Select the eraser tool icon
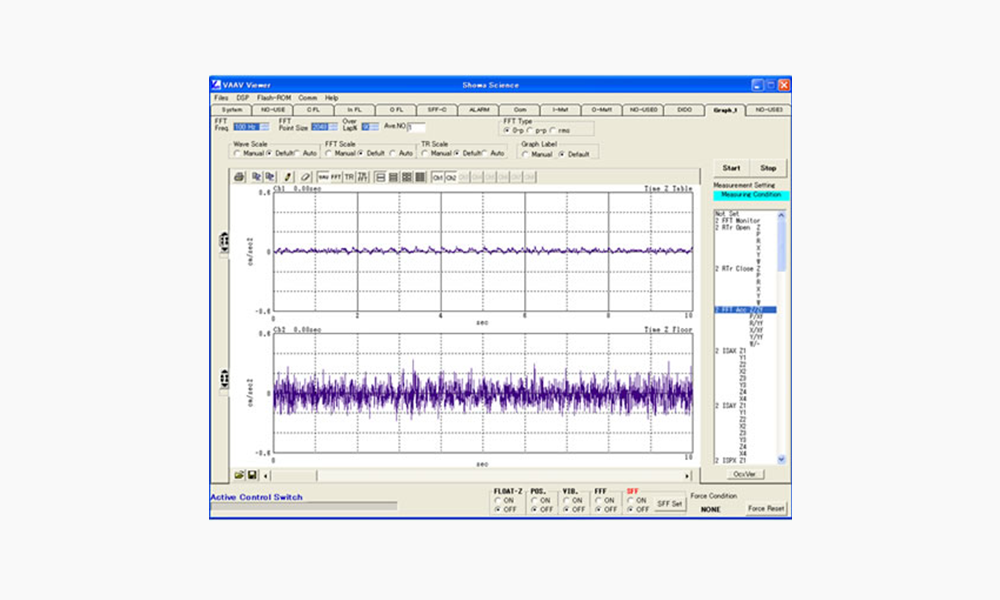Screen dimensions: 1000x600 coord(306,177)
